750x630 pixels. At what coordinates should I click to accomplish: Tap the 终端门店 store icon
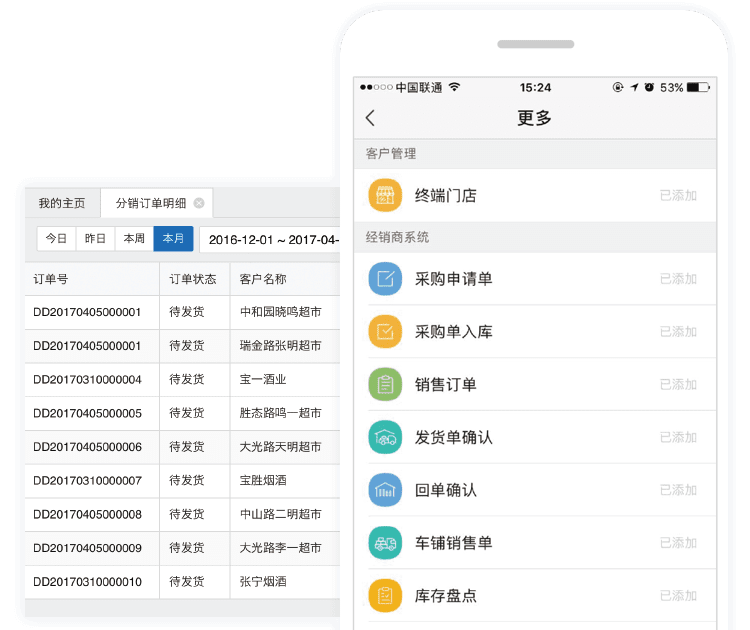[x=385, y=196]
